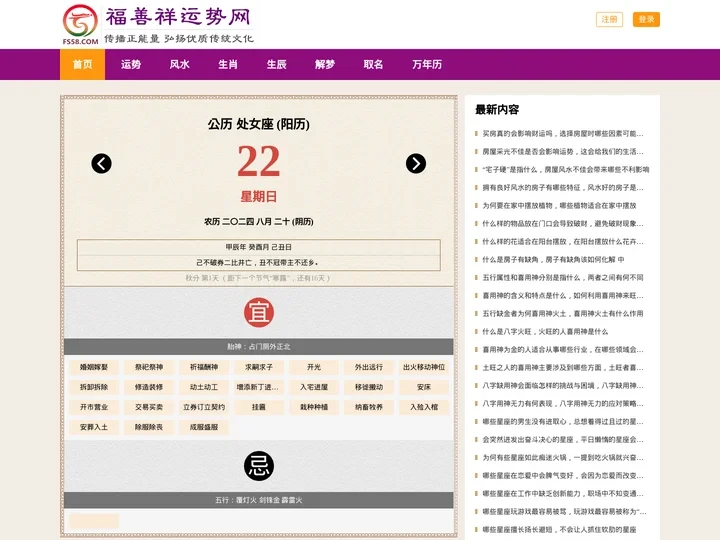720x540 pixels.
Task: Open article 哪些星座玩游戏最容易被骂
Action: (564, 512)
